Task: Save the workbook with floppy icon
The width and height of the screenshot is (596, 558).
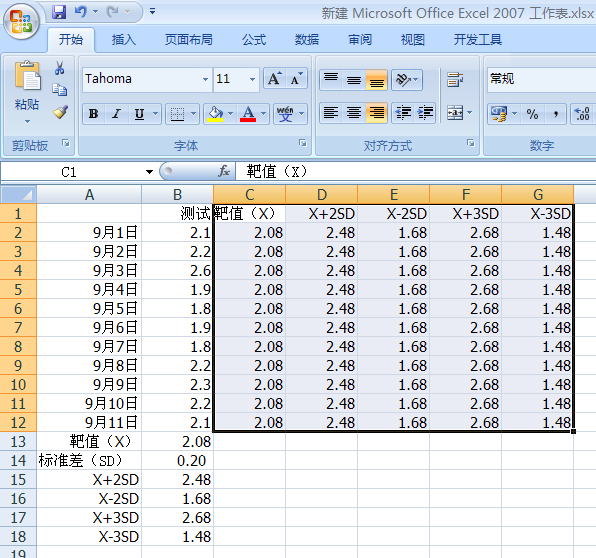Action: [59, 12]
